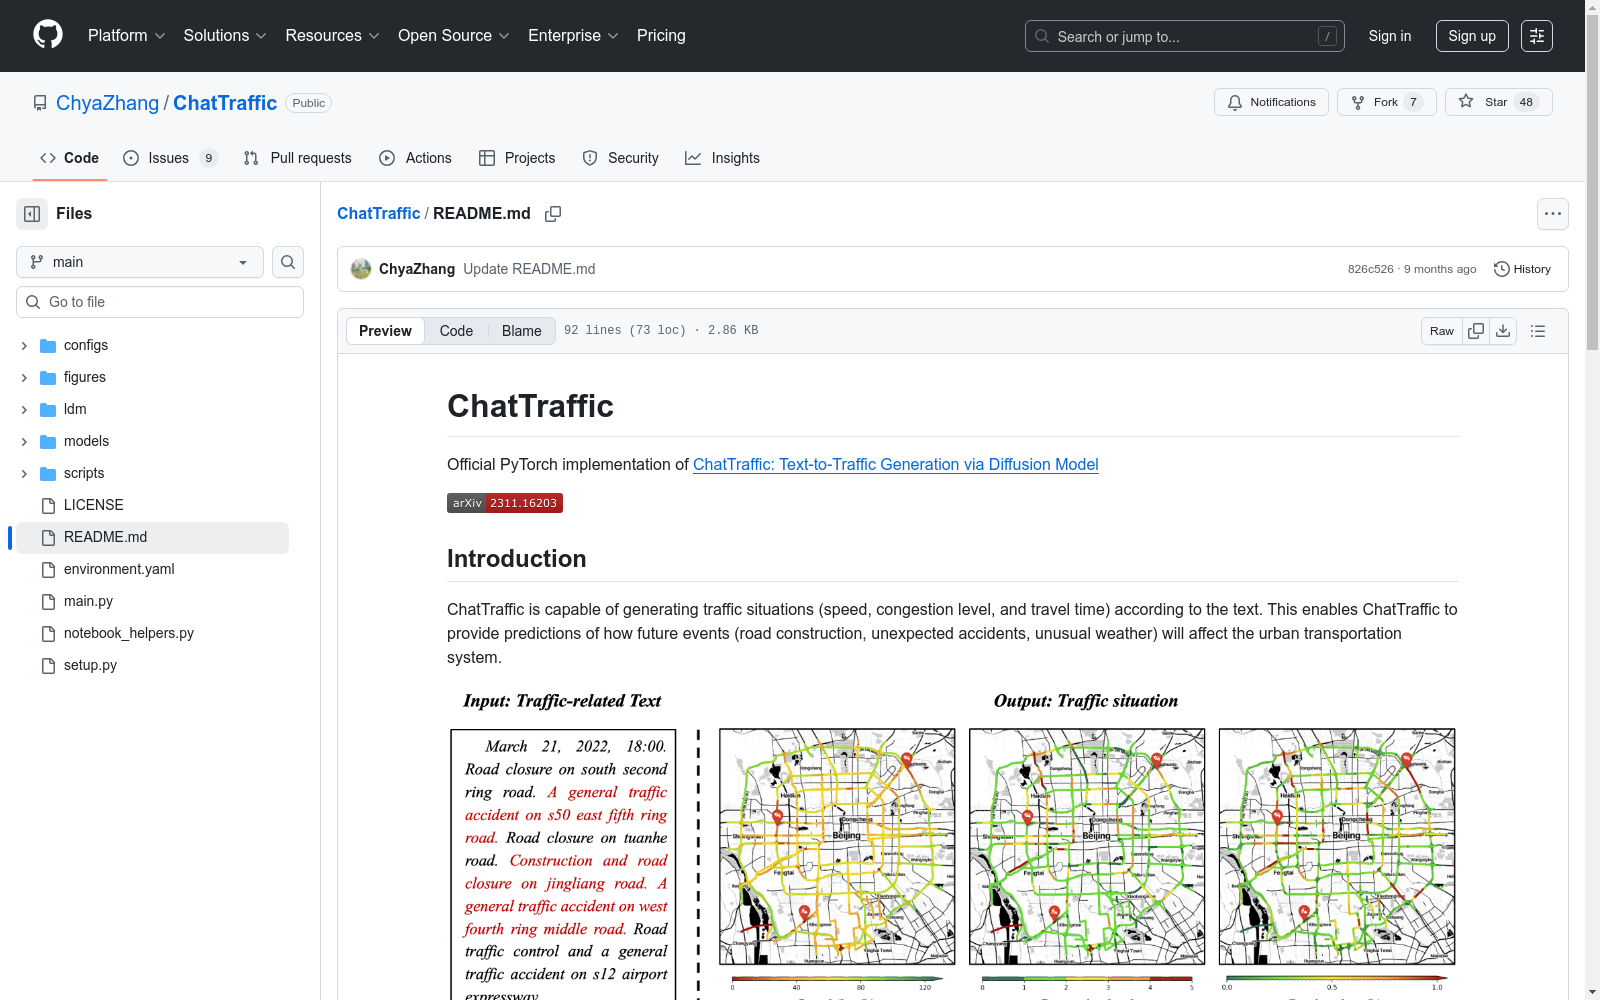Select the Preview view toggle
Viewport: 1600px width, 1000px height.
tap(385, 331)
